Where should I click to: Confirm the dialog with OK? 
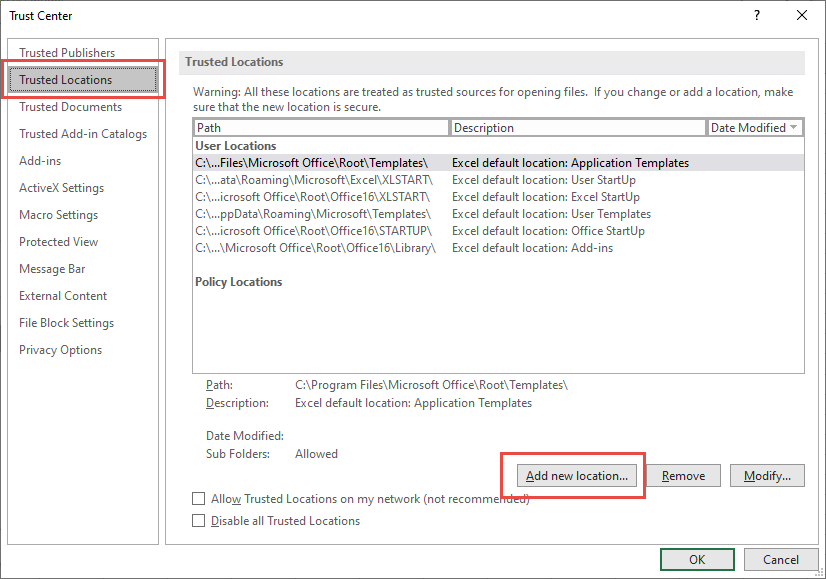(697, 560)
